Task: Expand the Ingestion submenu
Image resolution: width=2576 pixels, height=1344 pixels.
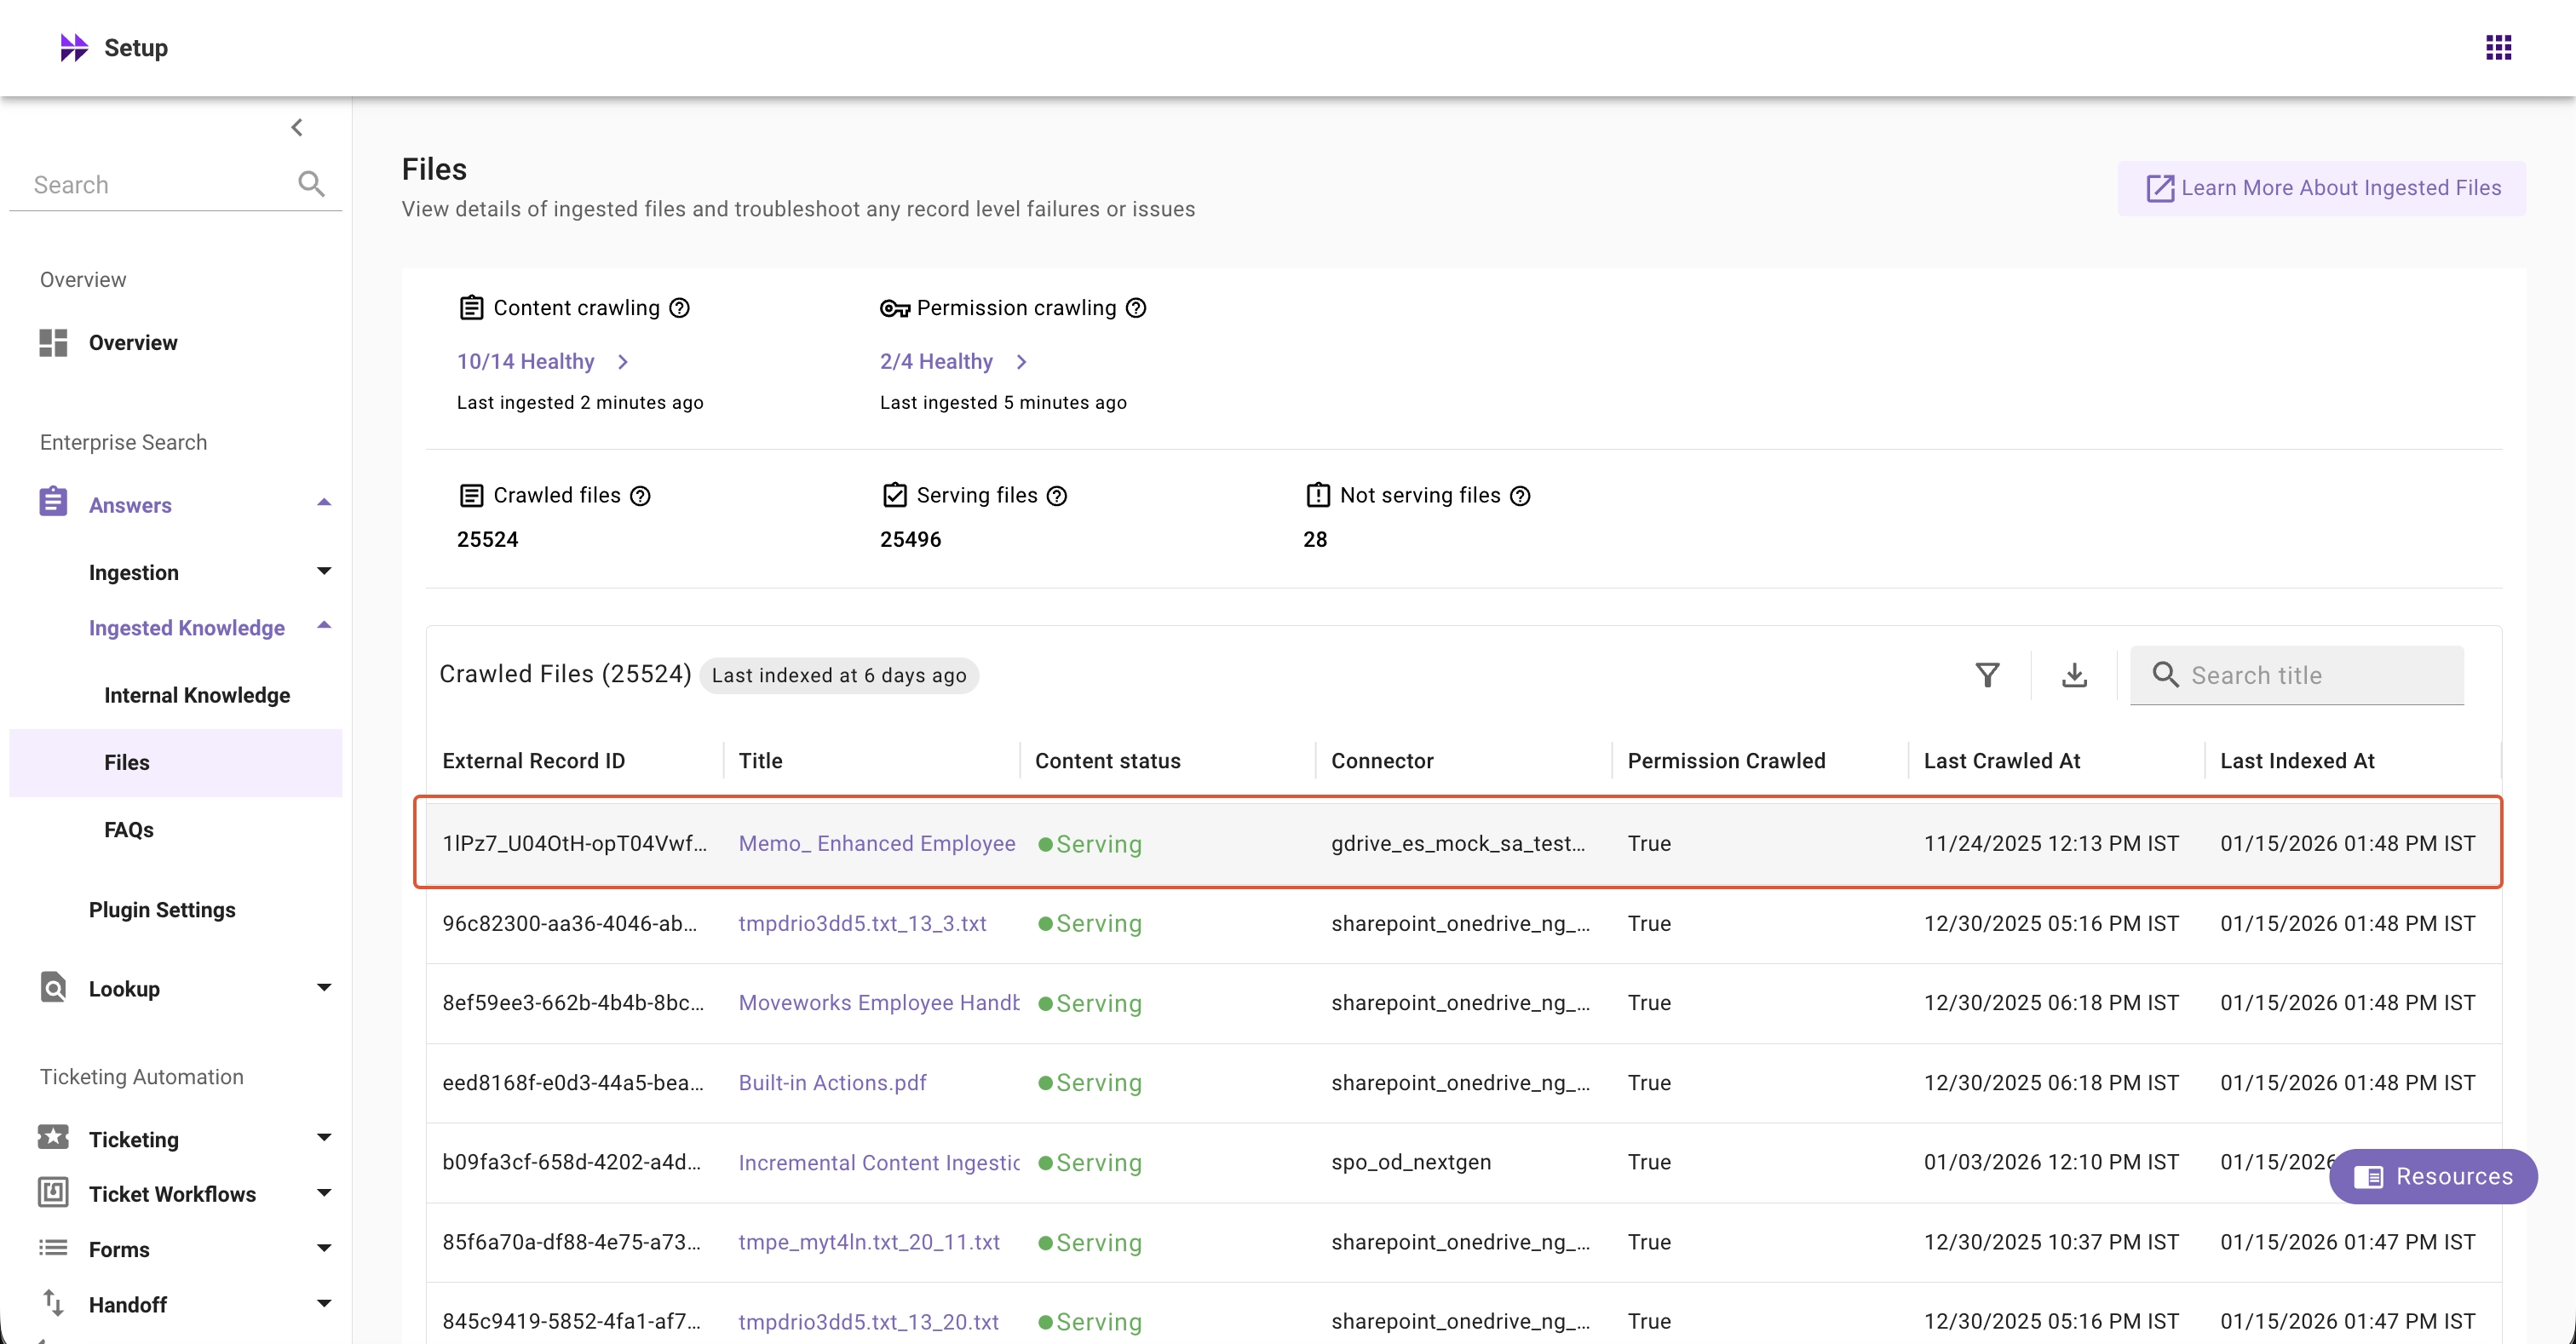Action: (323, 572)
